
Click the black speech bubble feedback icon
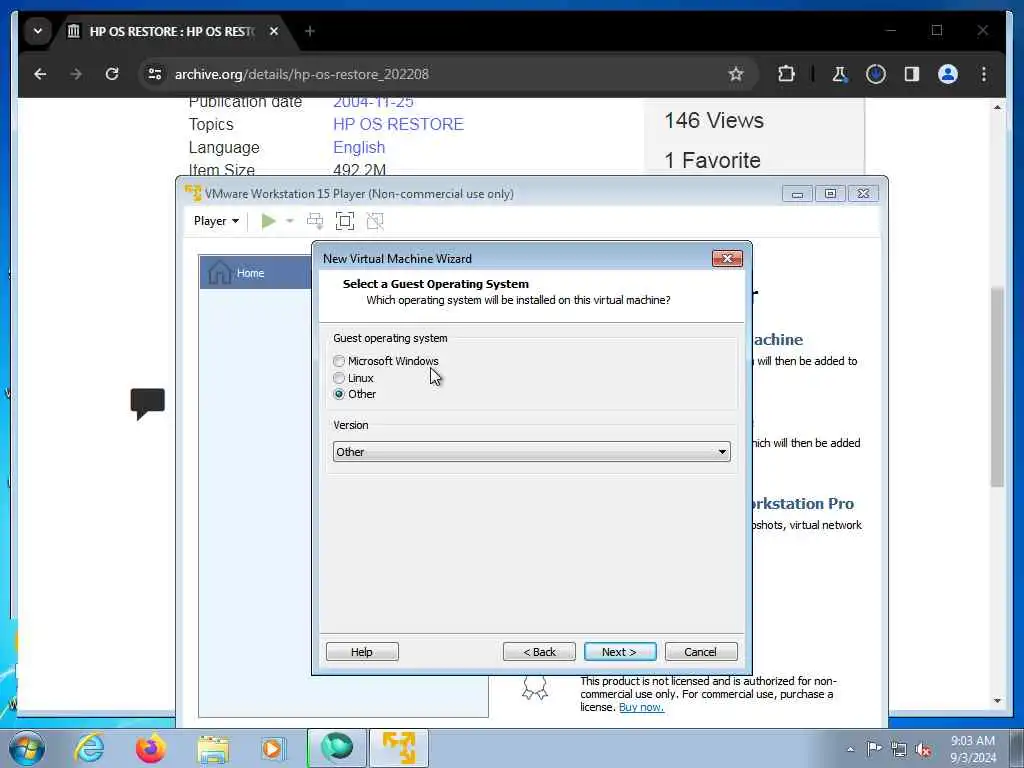tap(148, 403)
